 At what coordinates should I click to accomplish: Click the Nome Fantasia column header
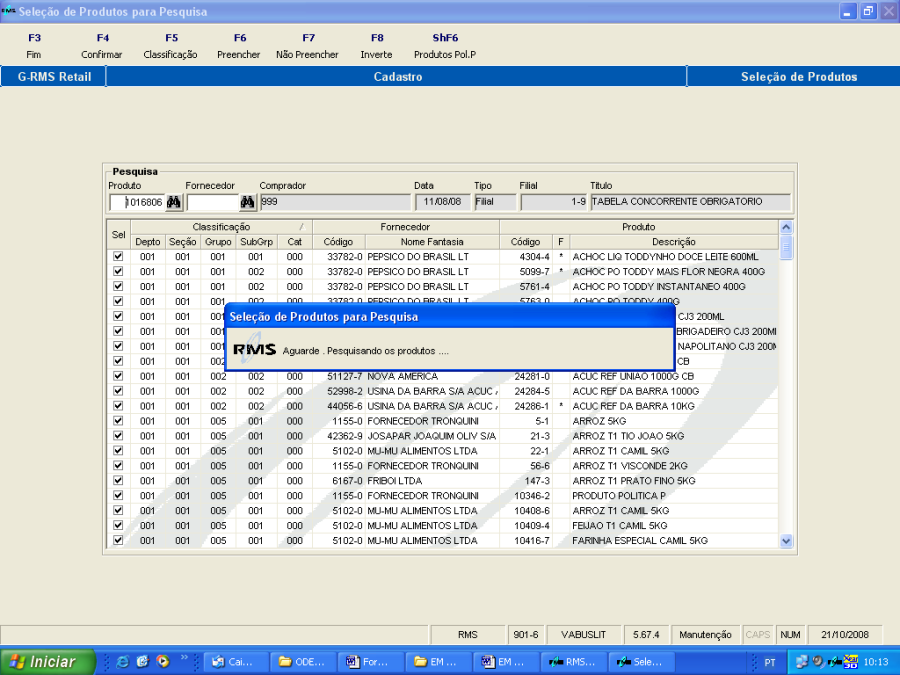[x=432, y=242]
